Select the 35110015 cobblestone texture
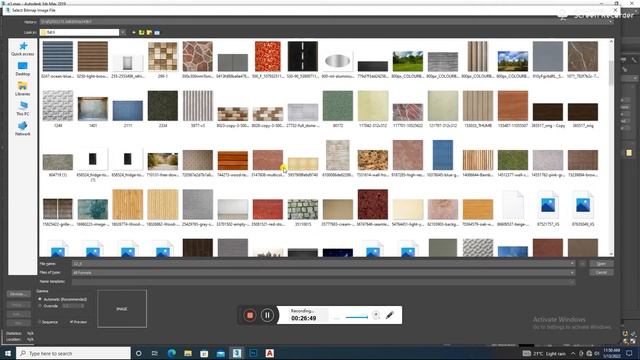This screenshot has height=360, width=640. click(302, 208)
